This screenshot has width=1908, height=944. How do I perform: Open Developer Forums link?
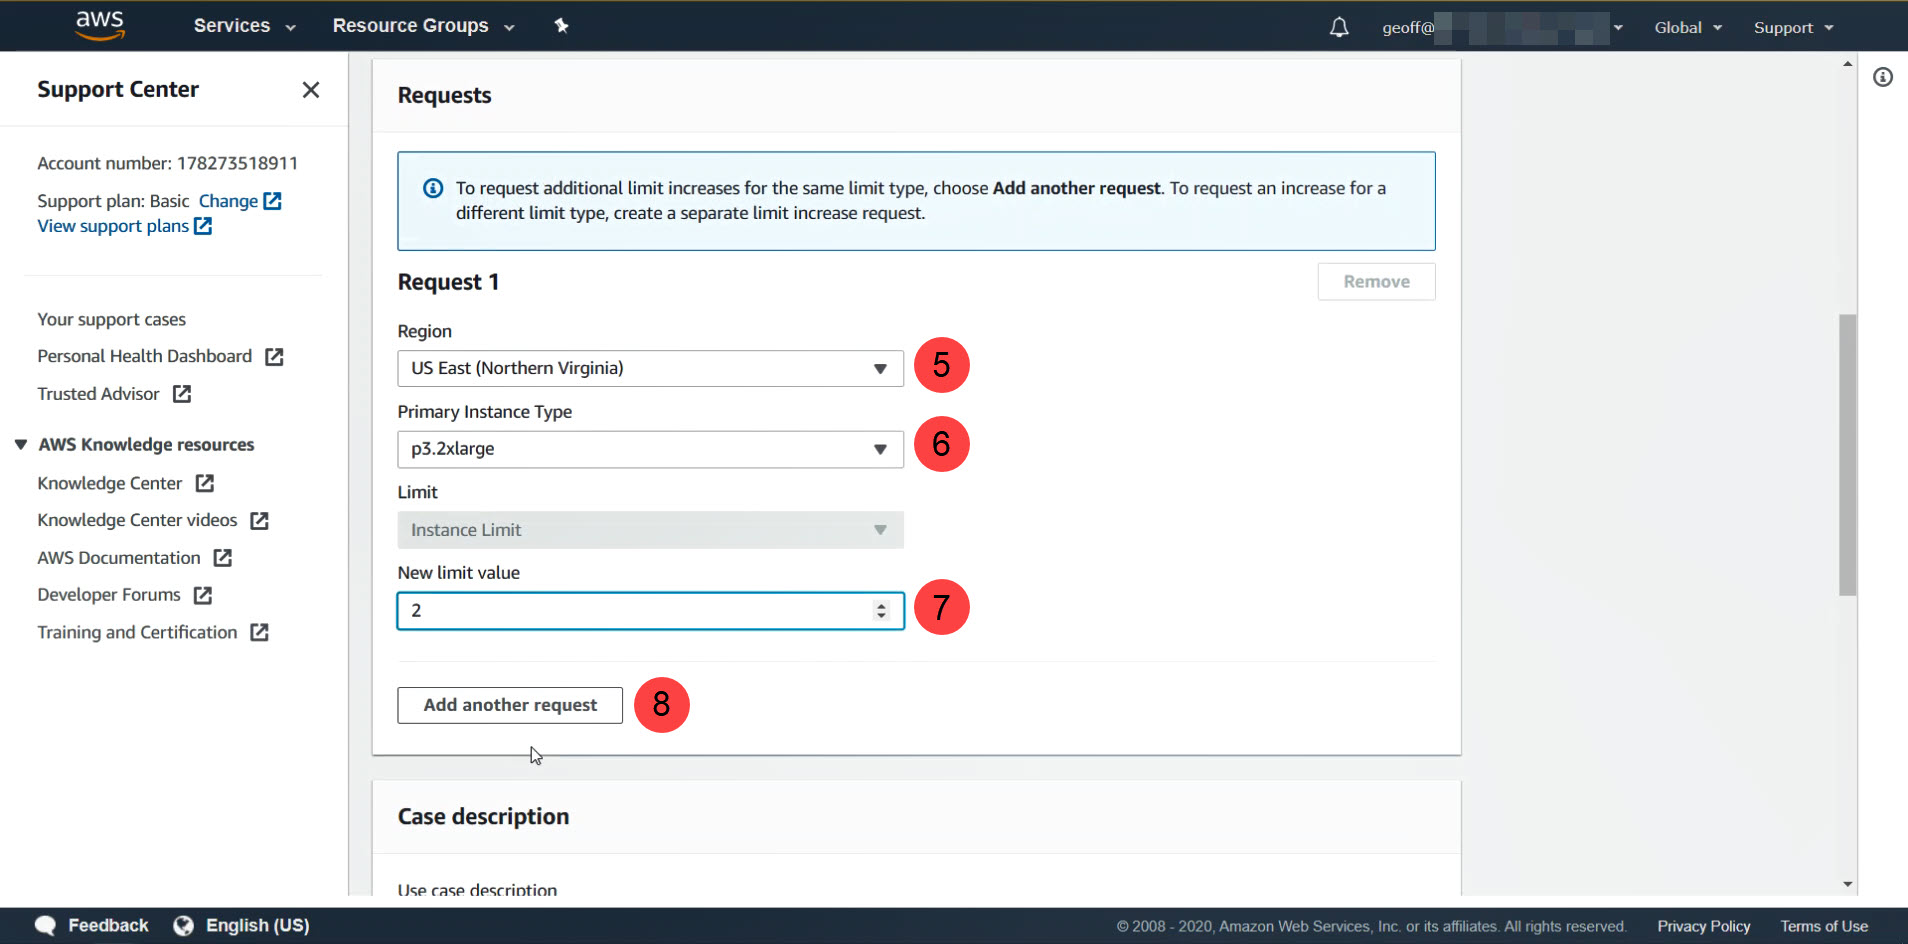[109, 595]
